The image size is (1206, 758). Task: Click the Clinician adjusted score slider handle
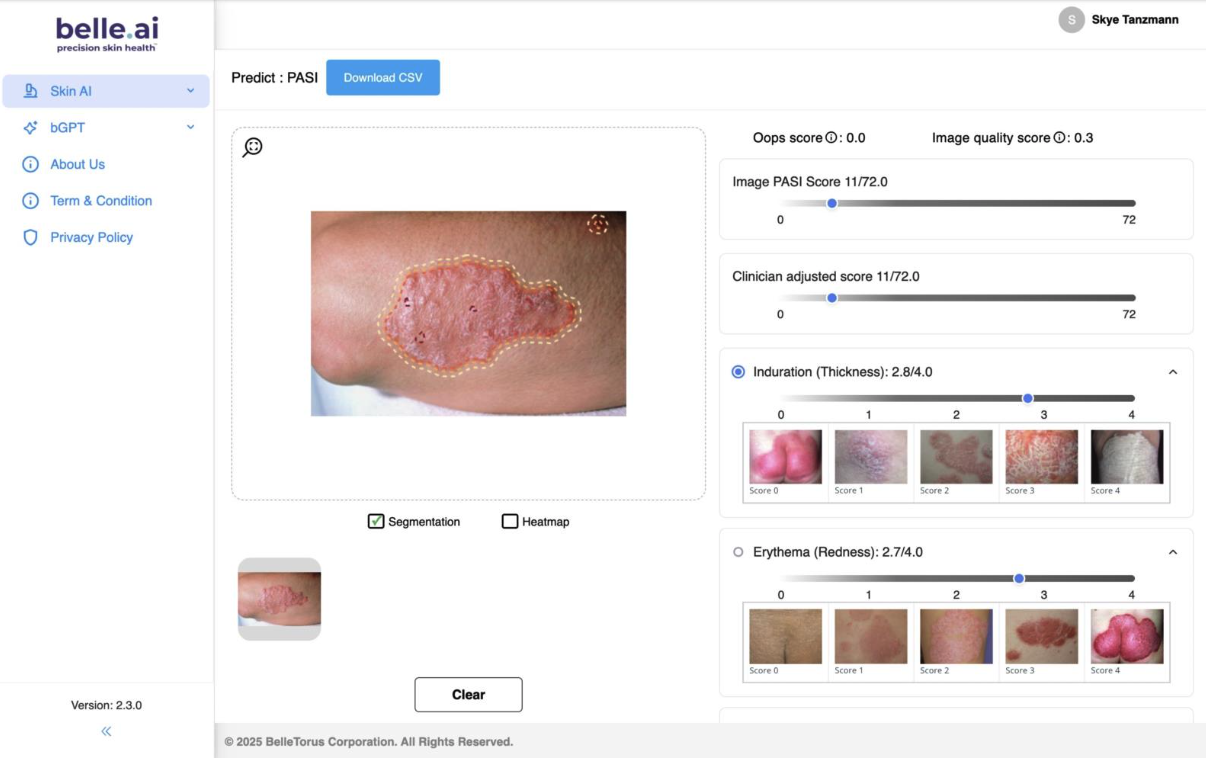tap(832, 298)
